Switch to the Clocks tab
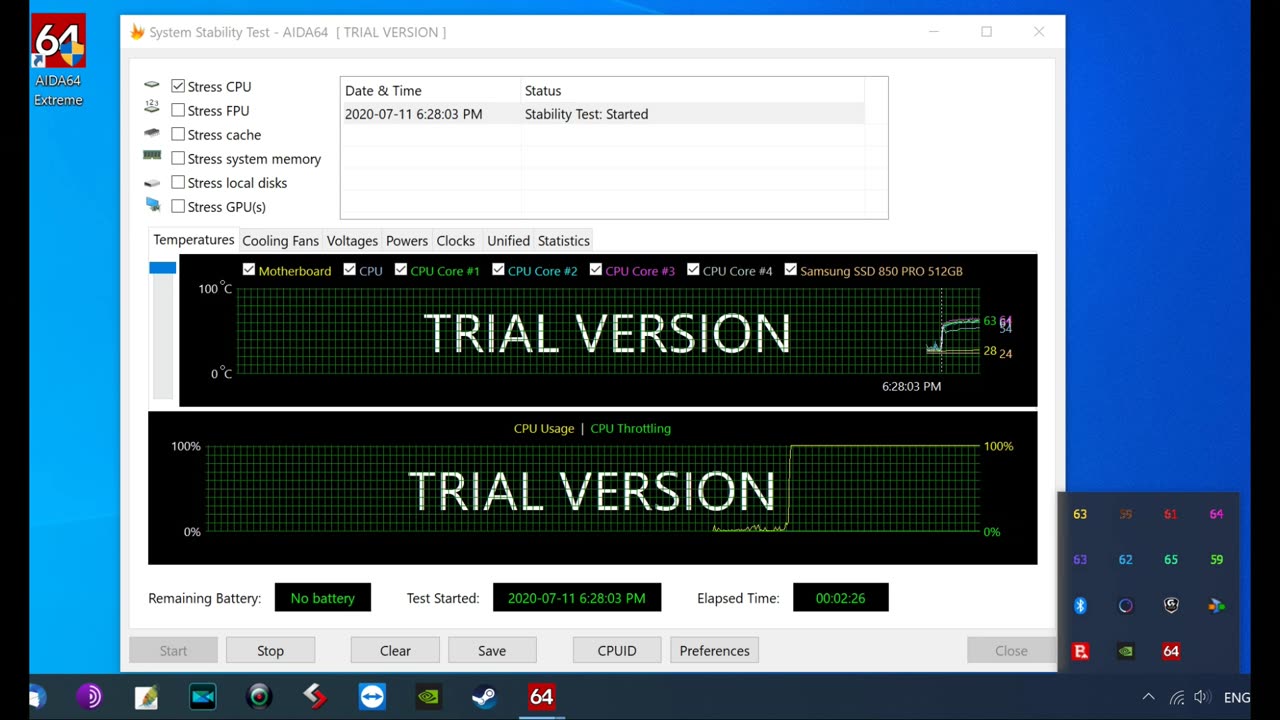Screen dimensions: 1280x720 (455, 241)
